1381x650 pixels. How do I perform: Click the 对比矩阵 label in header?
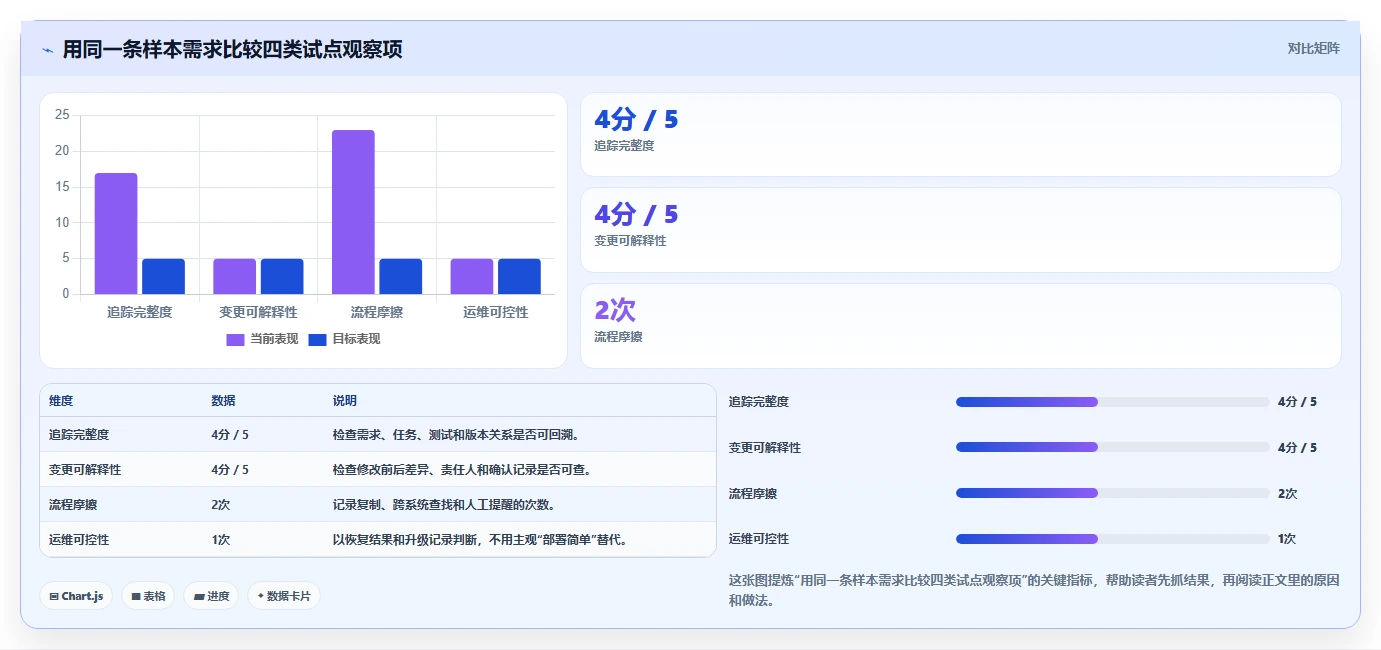pos(1313,48)
